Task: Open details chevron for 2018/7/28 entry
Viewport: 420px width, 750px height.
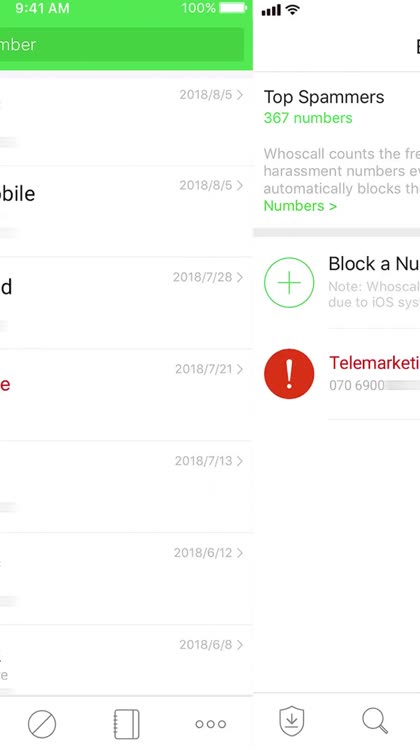Action: [x=240, y=277]
